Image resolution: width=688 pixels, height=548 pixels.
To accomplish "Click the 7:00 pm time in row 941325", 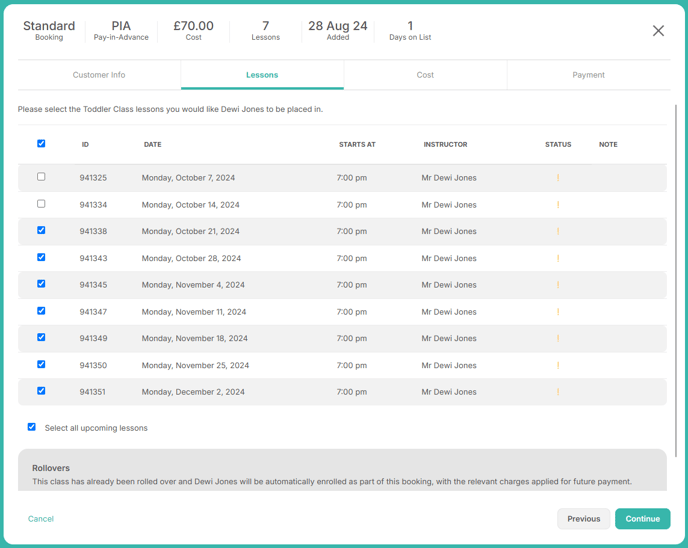I will coord(352,178).
